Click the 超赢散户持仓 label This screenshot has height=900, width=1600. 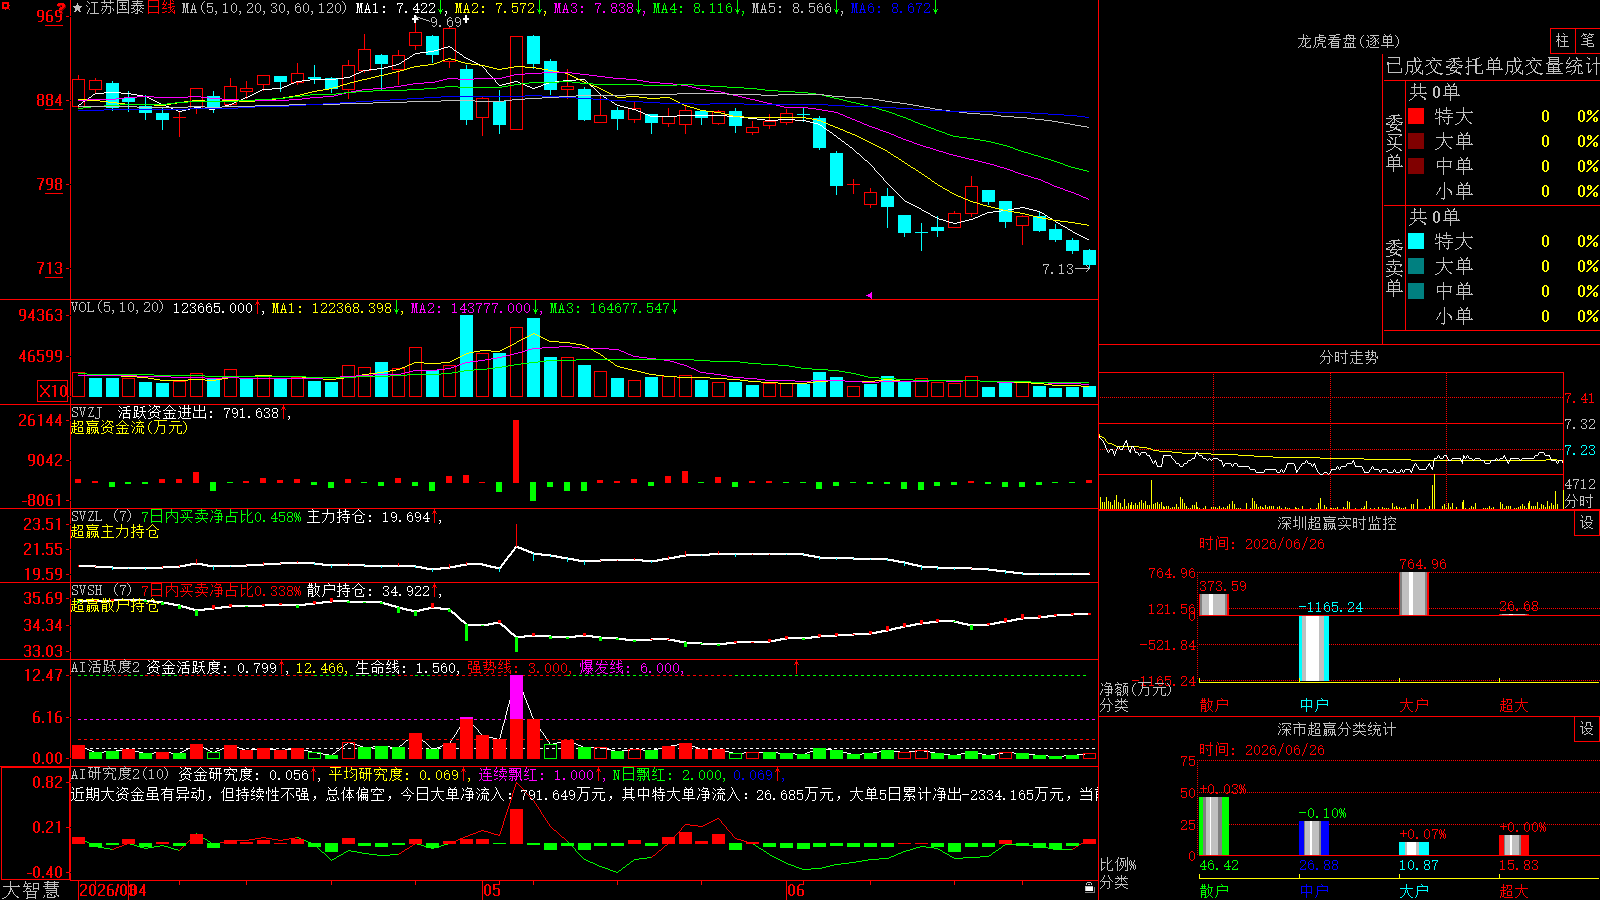(115, 605)
